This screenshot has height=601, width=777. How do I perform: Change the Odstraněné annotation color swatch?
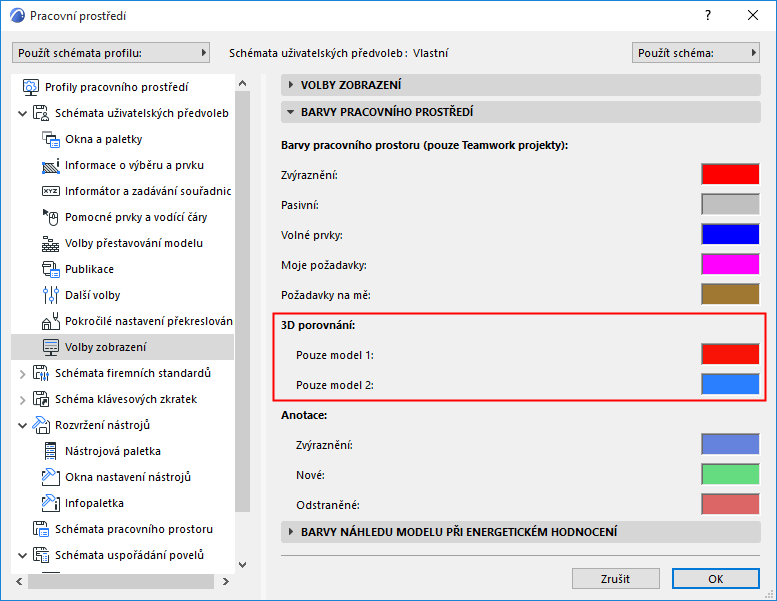point(730,504)
